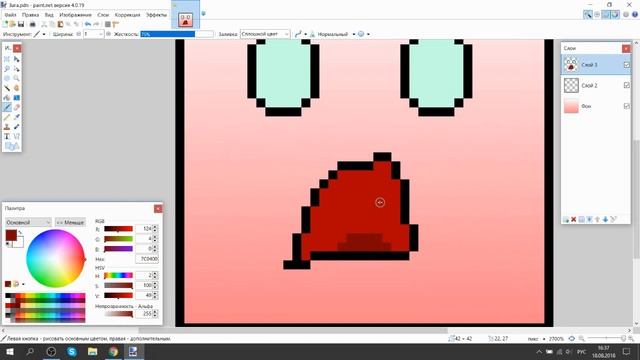Pick the Pan hand tool
This screenshot has width=640, height=360.
pos(17,88)
